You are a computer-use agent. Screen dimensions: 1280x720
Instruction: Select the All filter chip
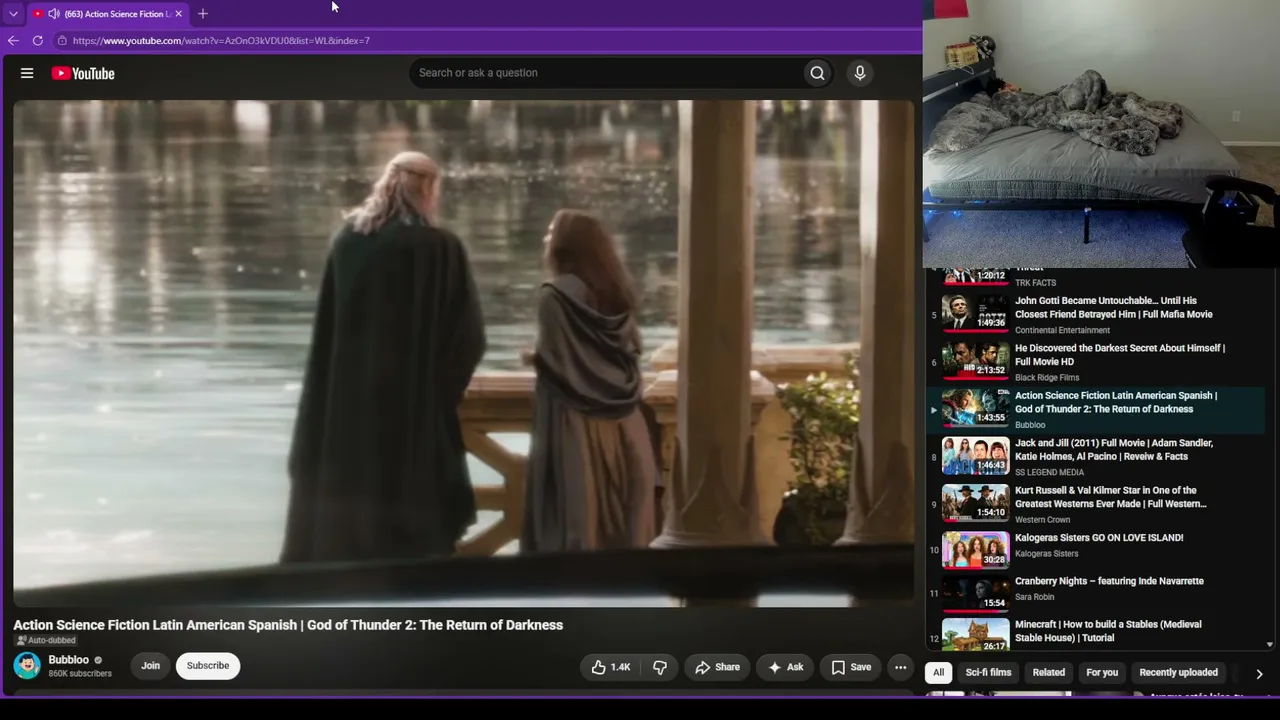[938, 672]
